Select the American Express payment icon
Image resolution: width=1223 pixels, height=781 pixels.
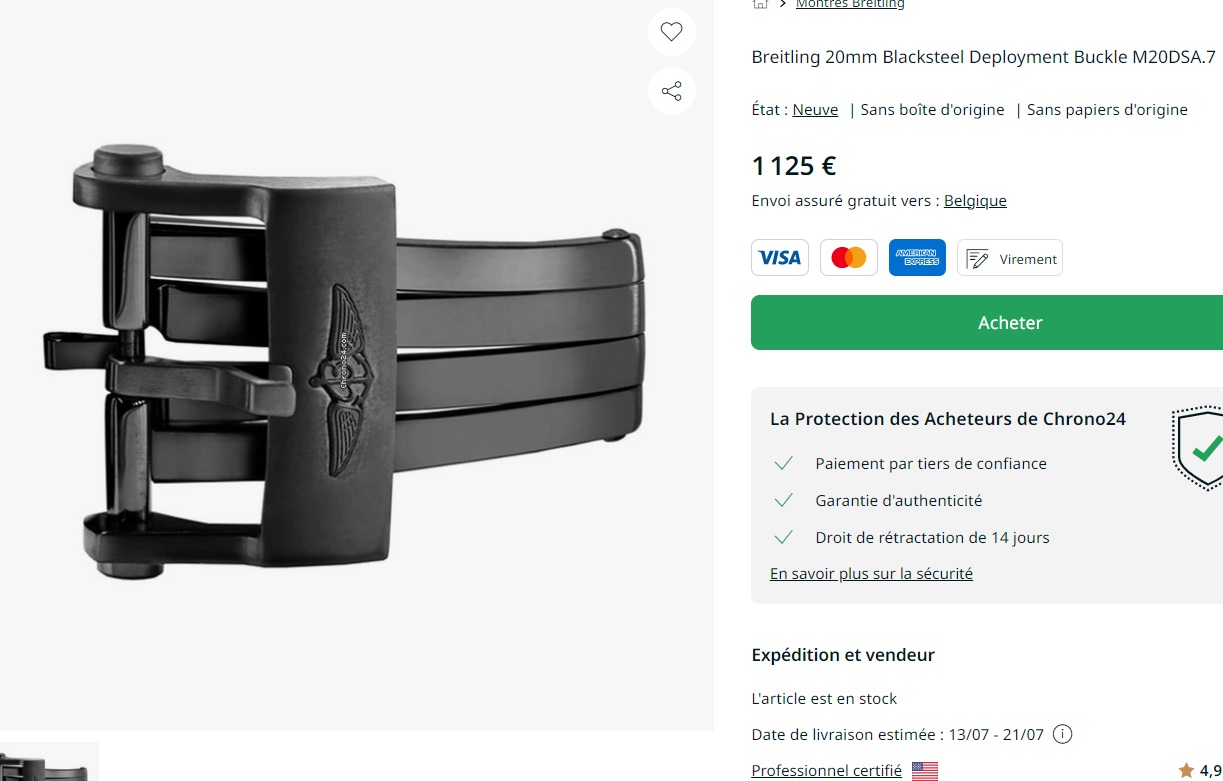click(917, 258)
